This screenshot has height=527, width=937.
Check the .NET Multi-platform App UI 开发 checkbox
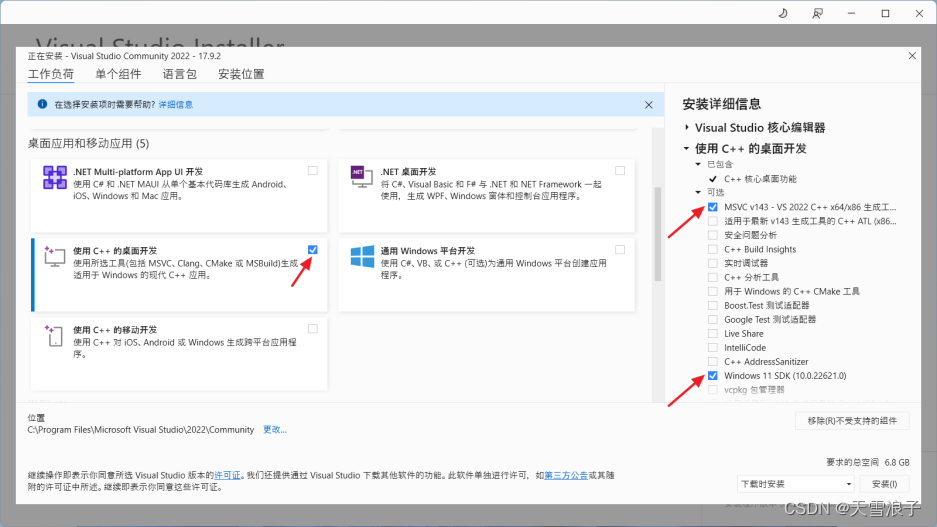click(x=313, y=171)
